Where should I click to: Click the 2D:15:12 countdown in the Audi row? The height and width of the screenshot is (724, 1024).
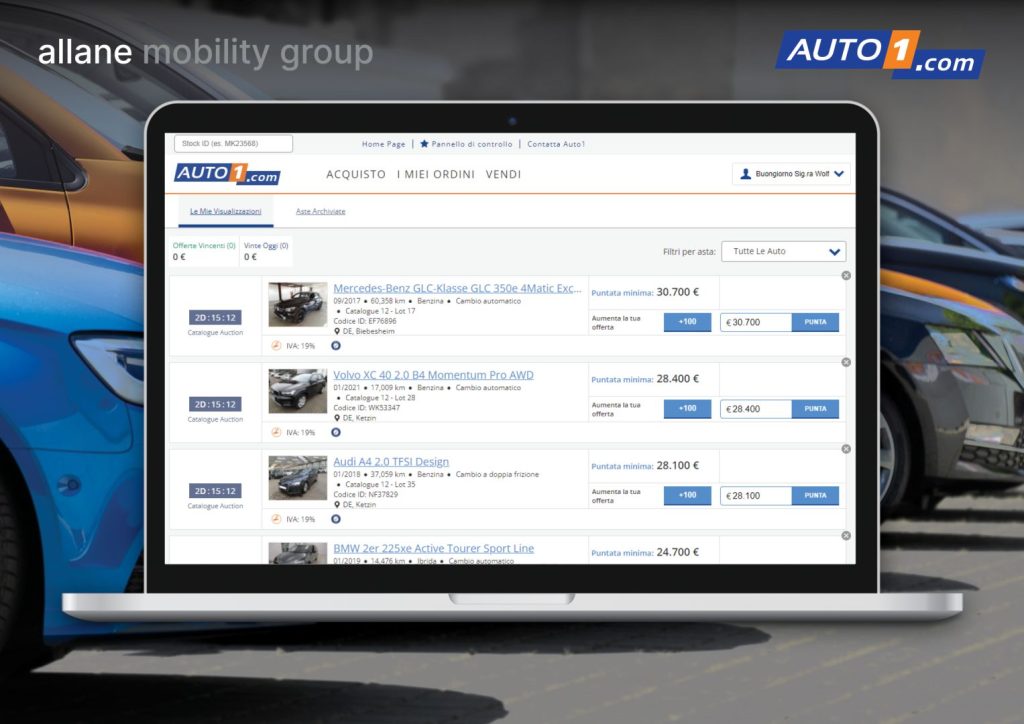click(x=215, y=491)
